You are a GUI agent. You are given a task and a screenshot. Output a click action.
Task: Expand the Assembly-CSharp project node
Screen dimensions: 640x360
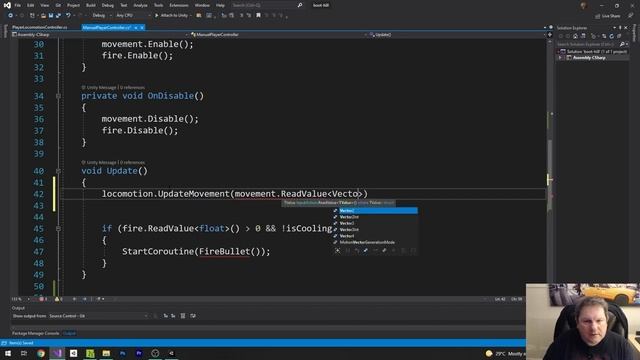point(560,58)
